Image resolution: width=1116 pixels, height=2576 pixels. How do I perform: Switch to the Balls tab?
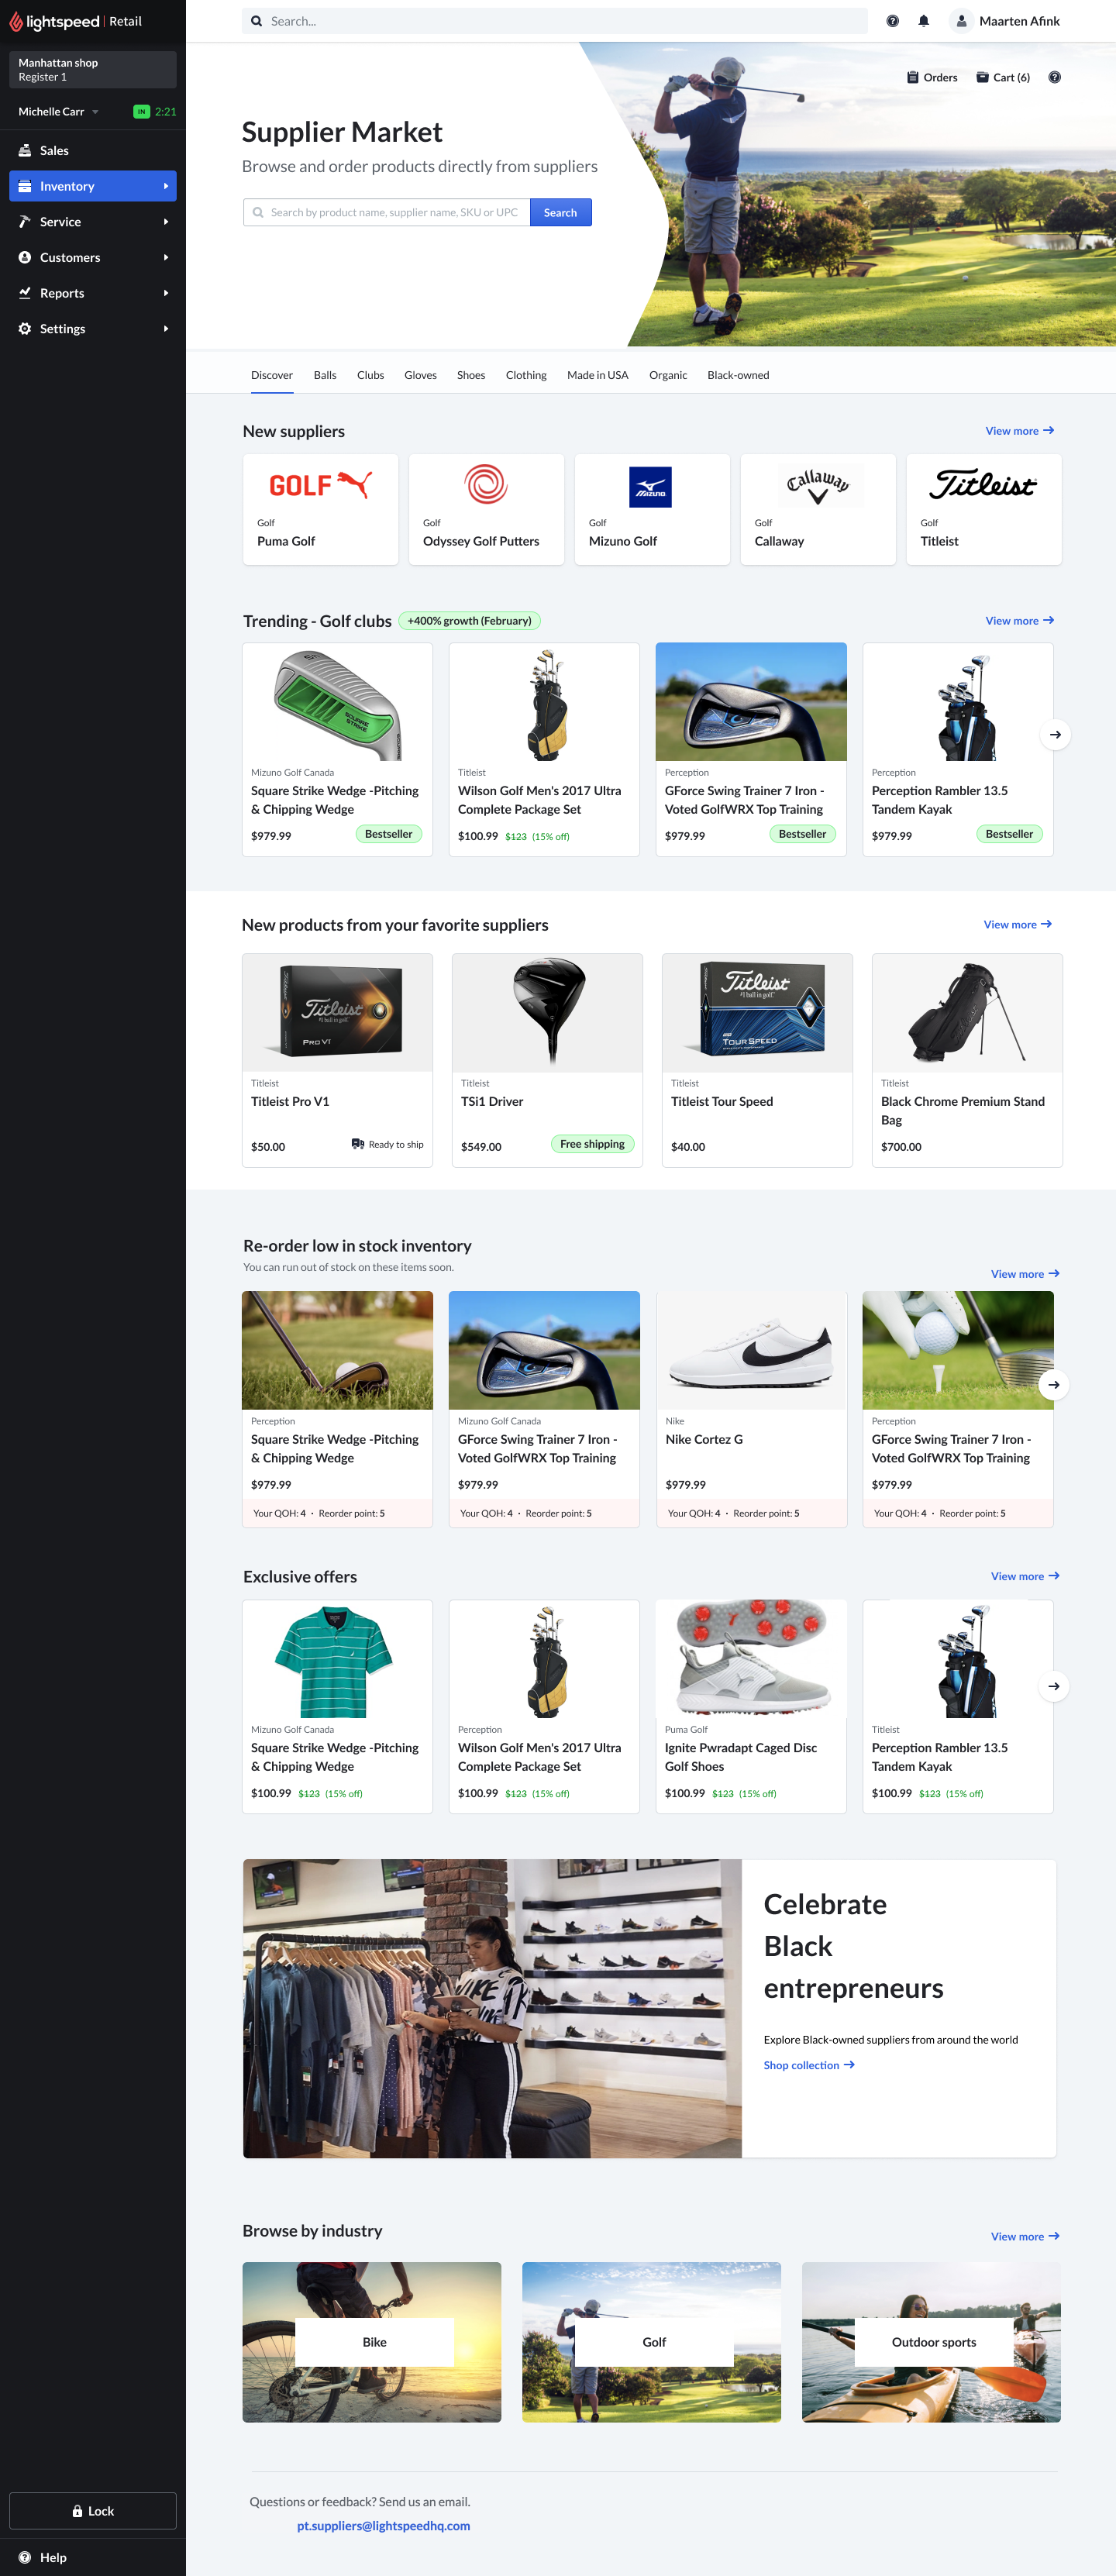pos(325,375)
